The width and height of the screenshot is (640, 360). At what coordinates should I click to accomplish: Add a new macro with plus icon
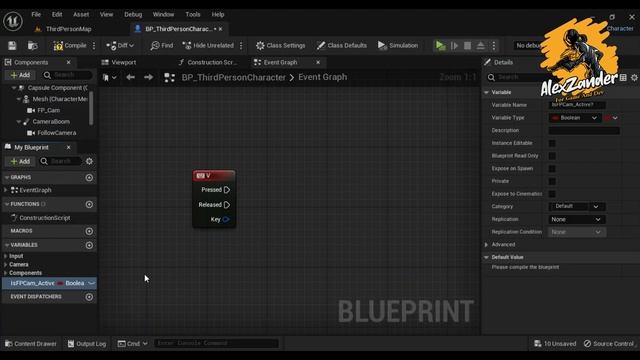89,231
